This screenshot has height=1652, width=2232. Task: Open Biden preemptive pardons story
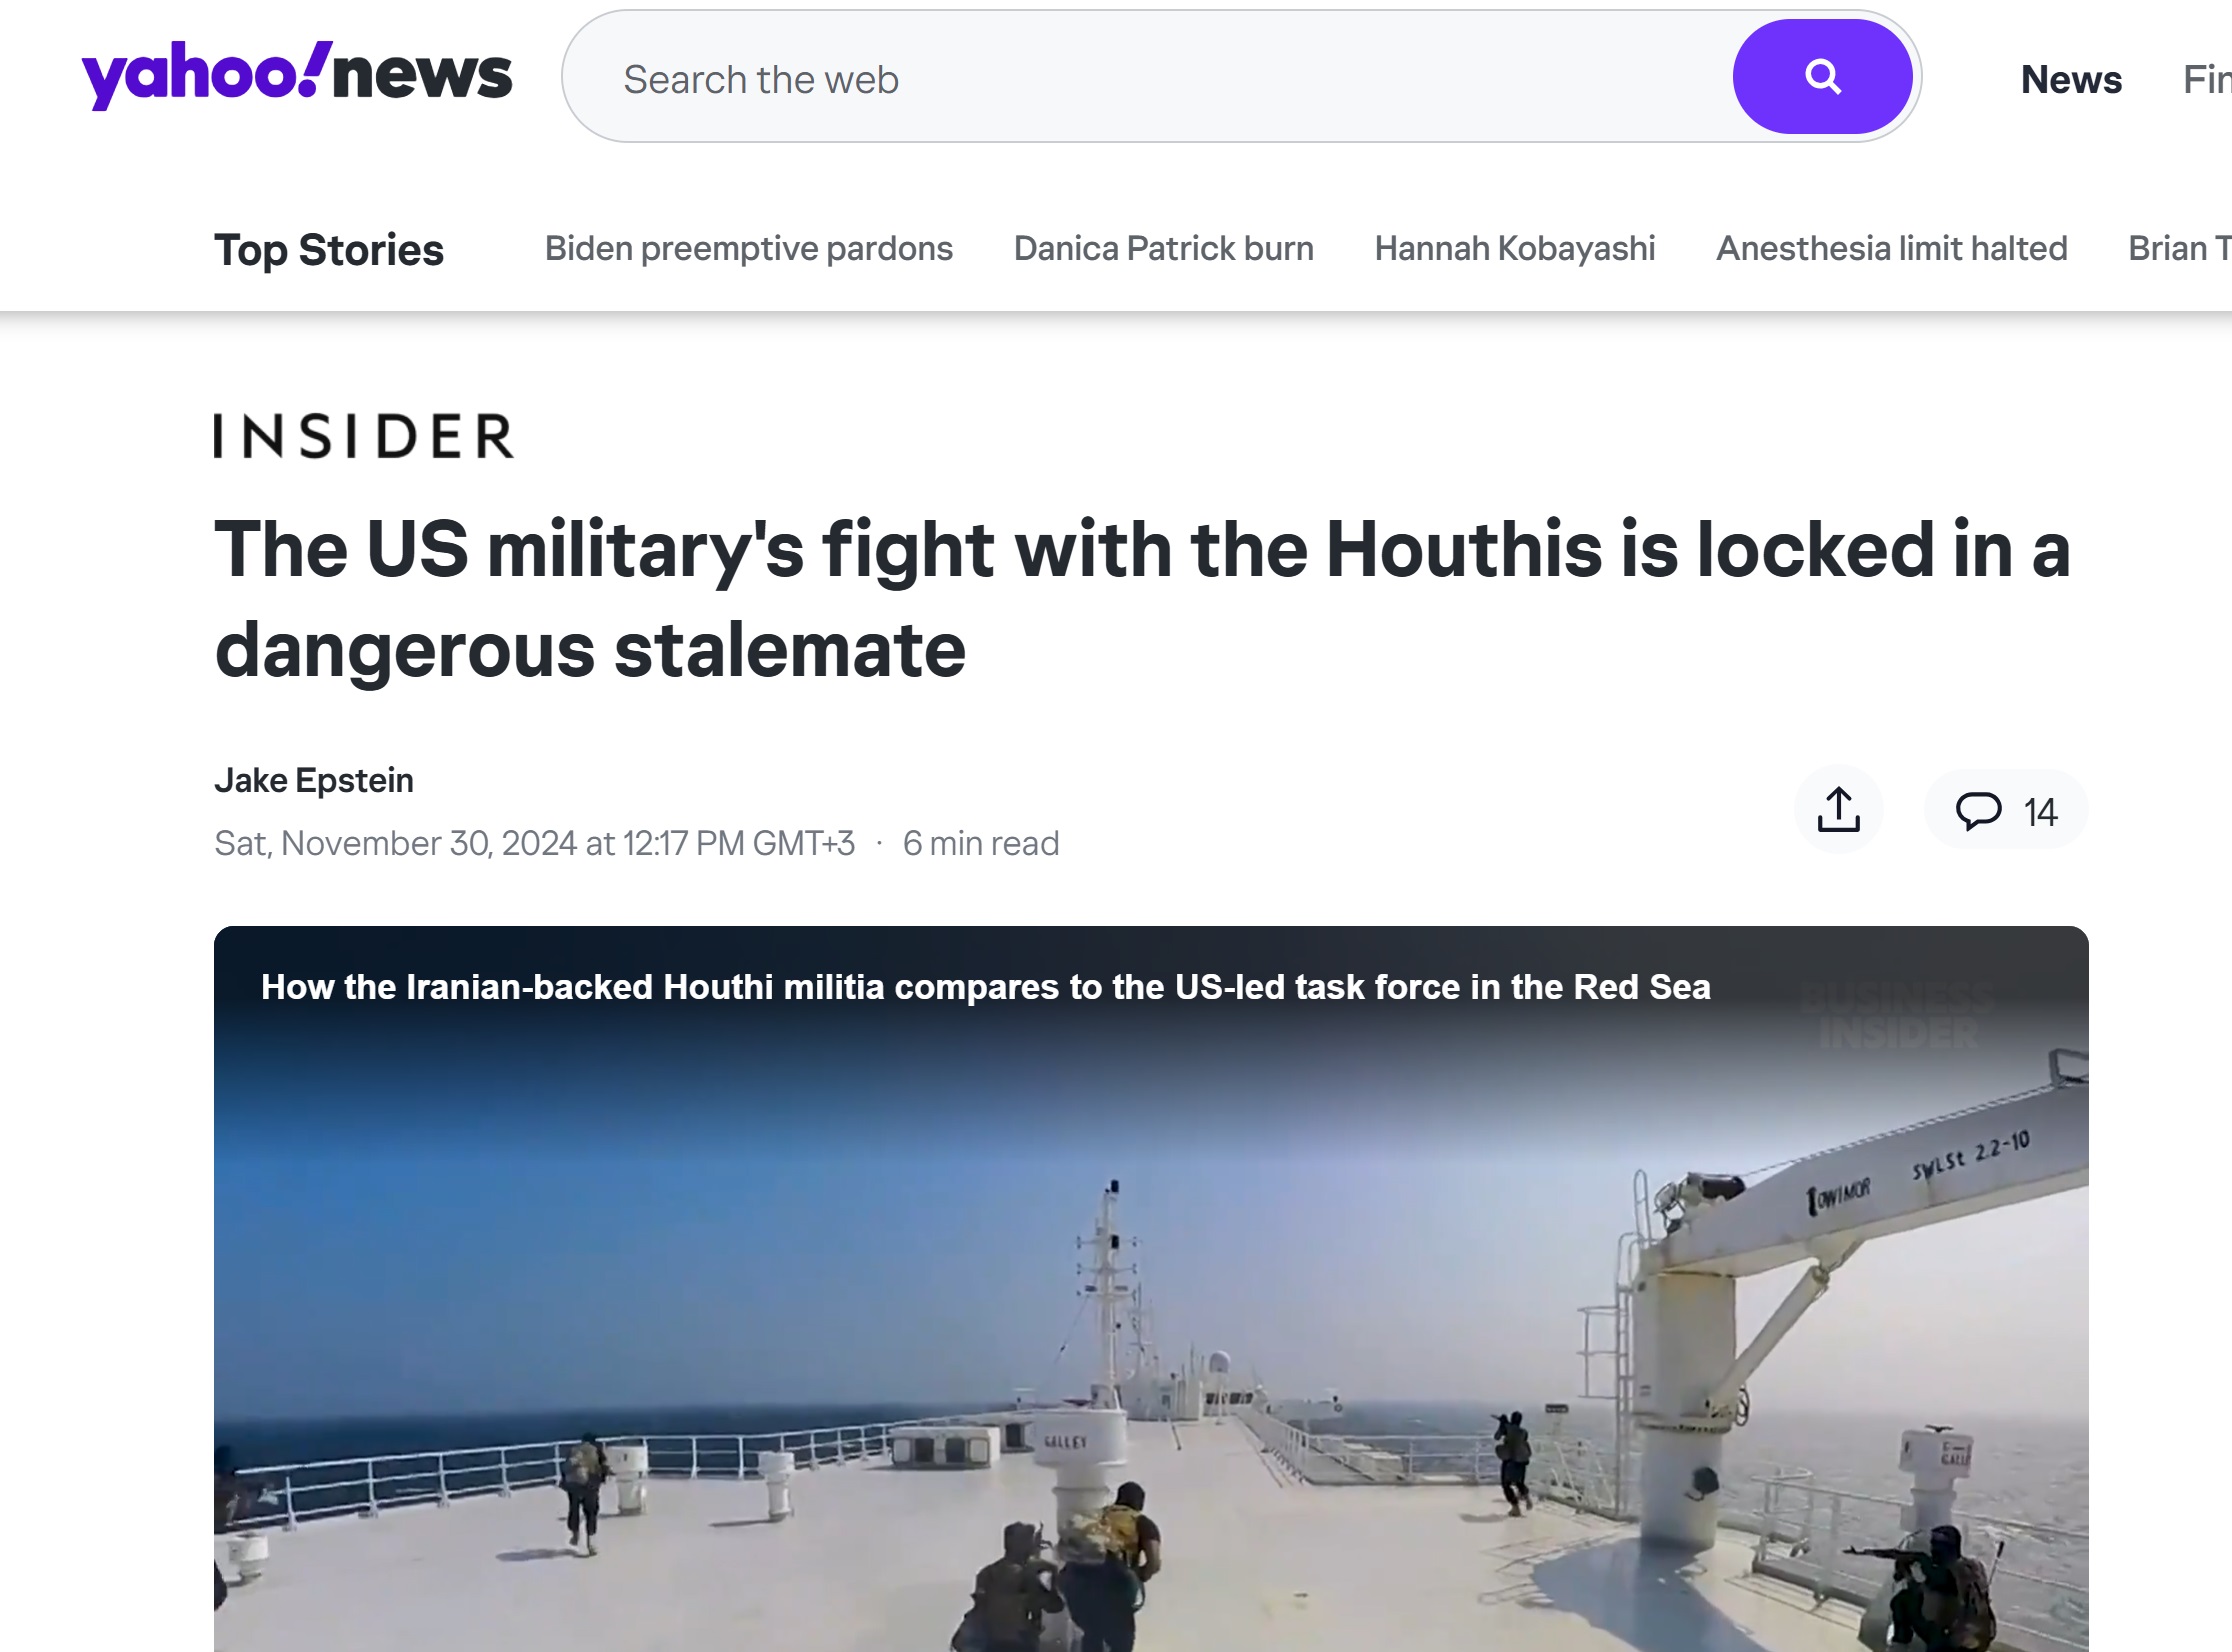click(x=749, y=248)
